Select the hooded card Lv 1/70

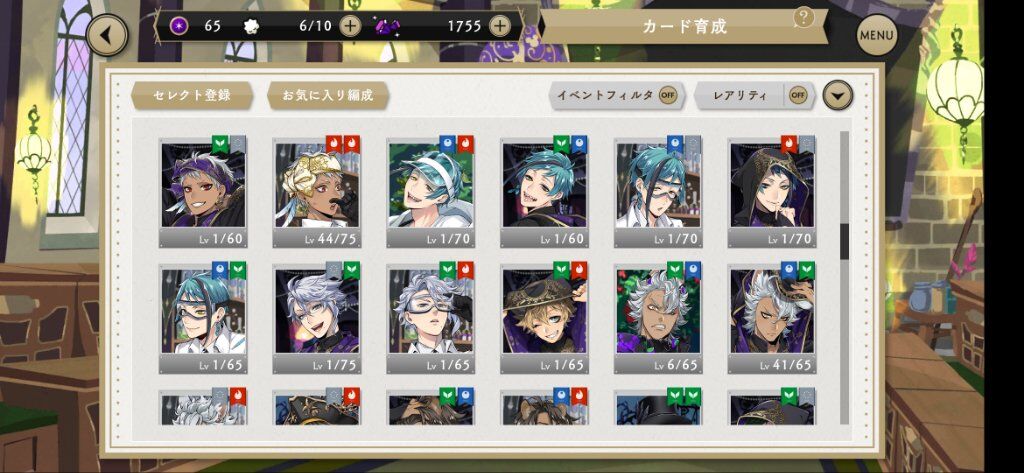click(771, 192)
